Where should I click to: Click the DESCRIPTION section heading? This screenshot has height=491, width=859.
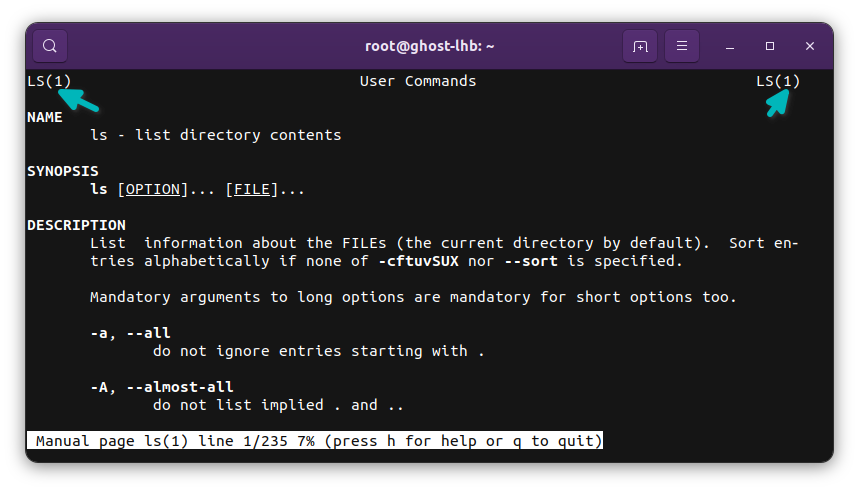(x=77, y=225)
